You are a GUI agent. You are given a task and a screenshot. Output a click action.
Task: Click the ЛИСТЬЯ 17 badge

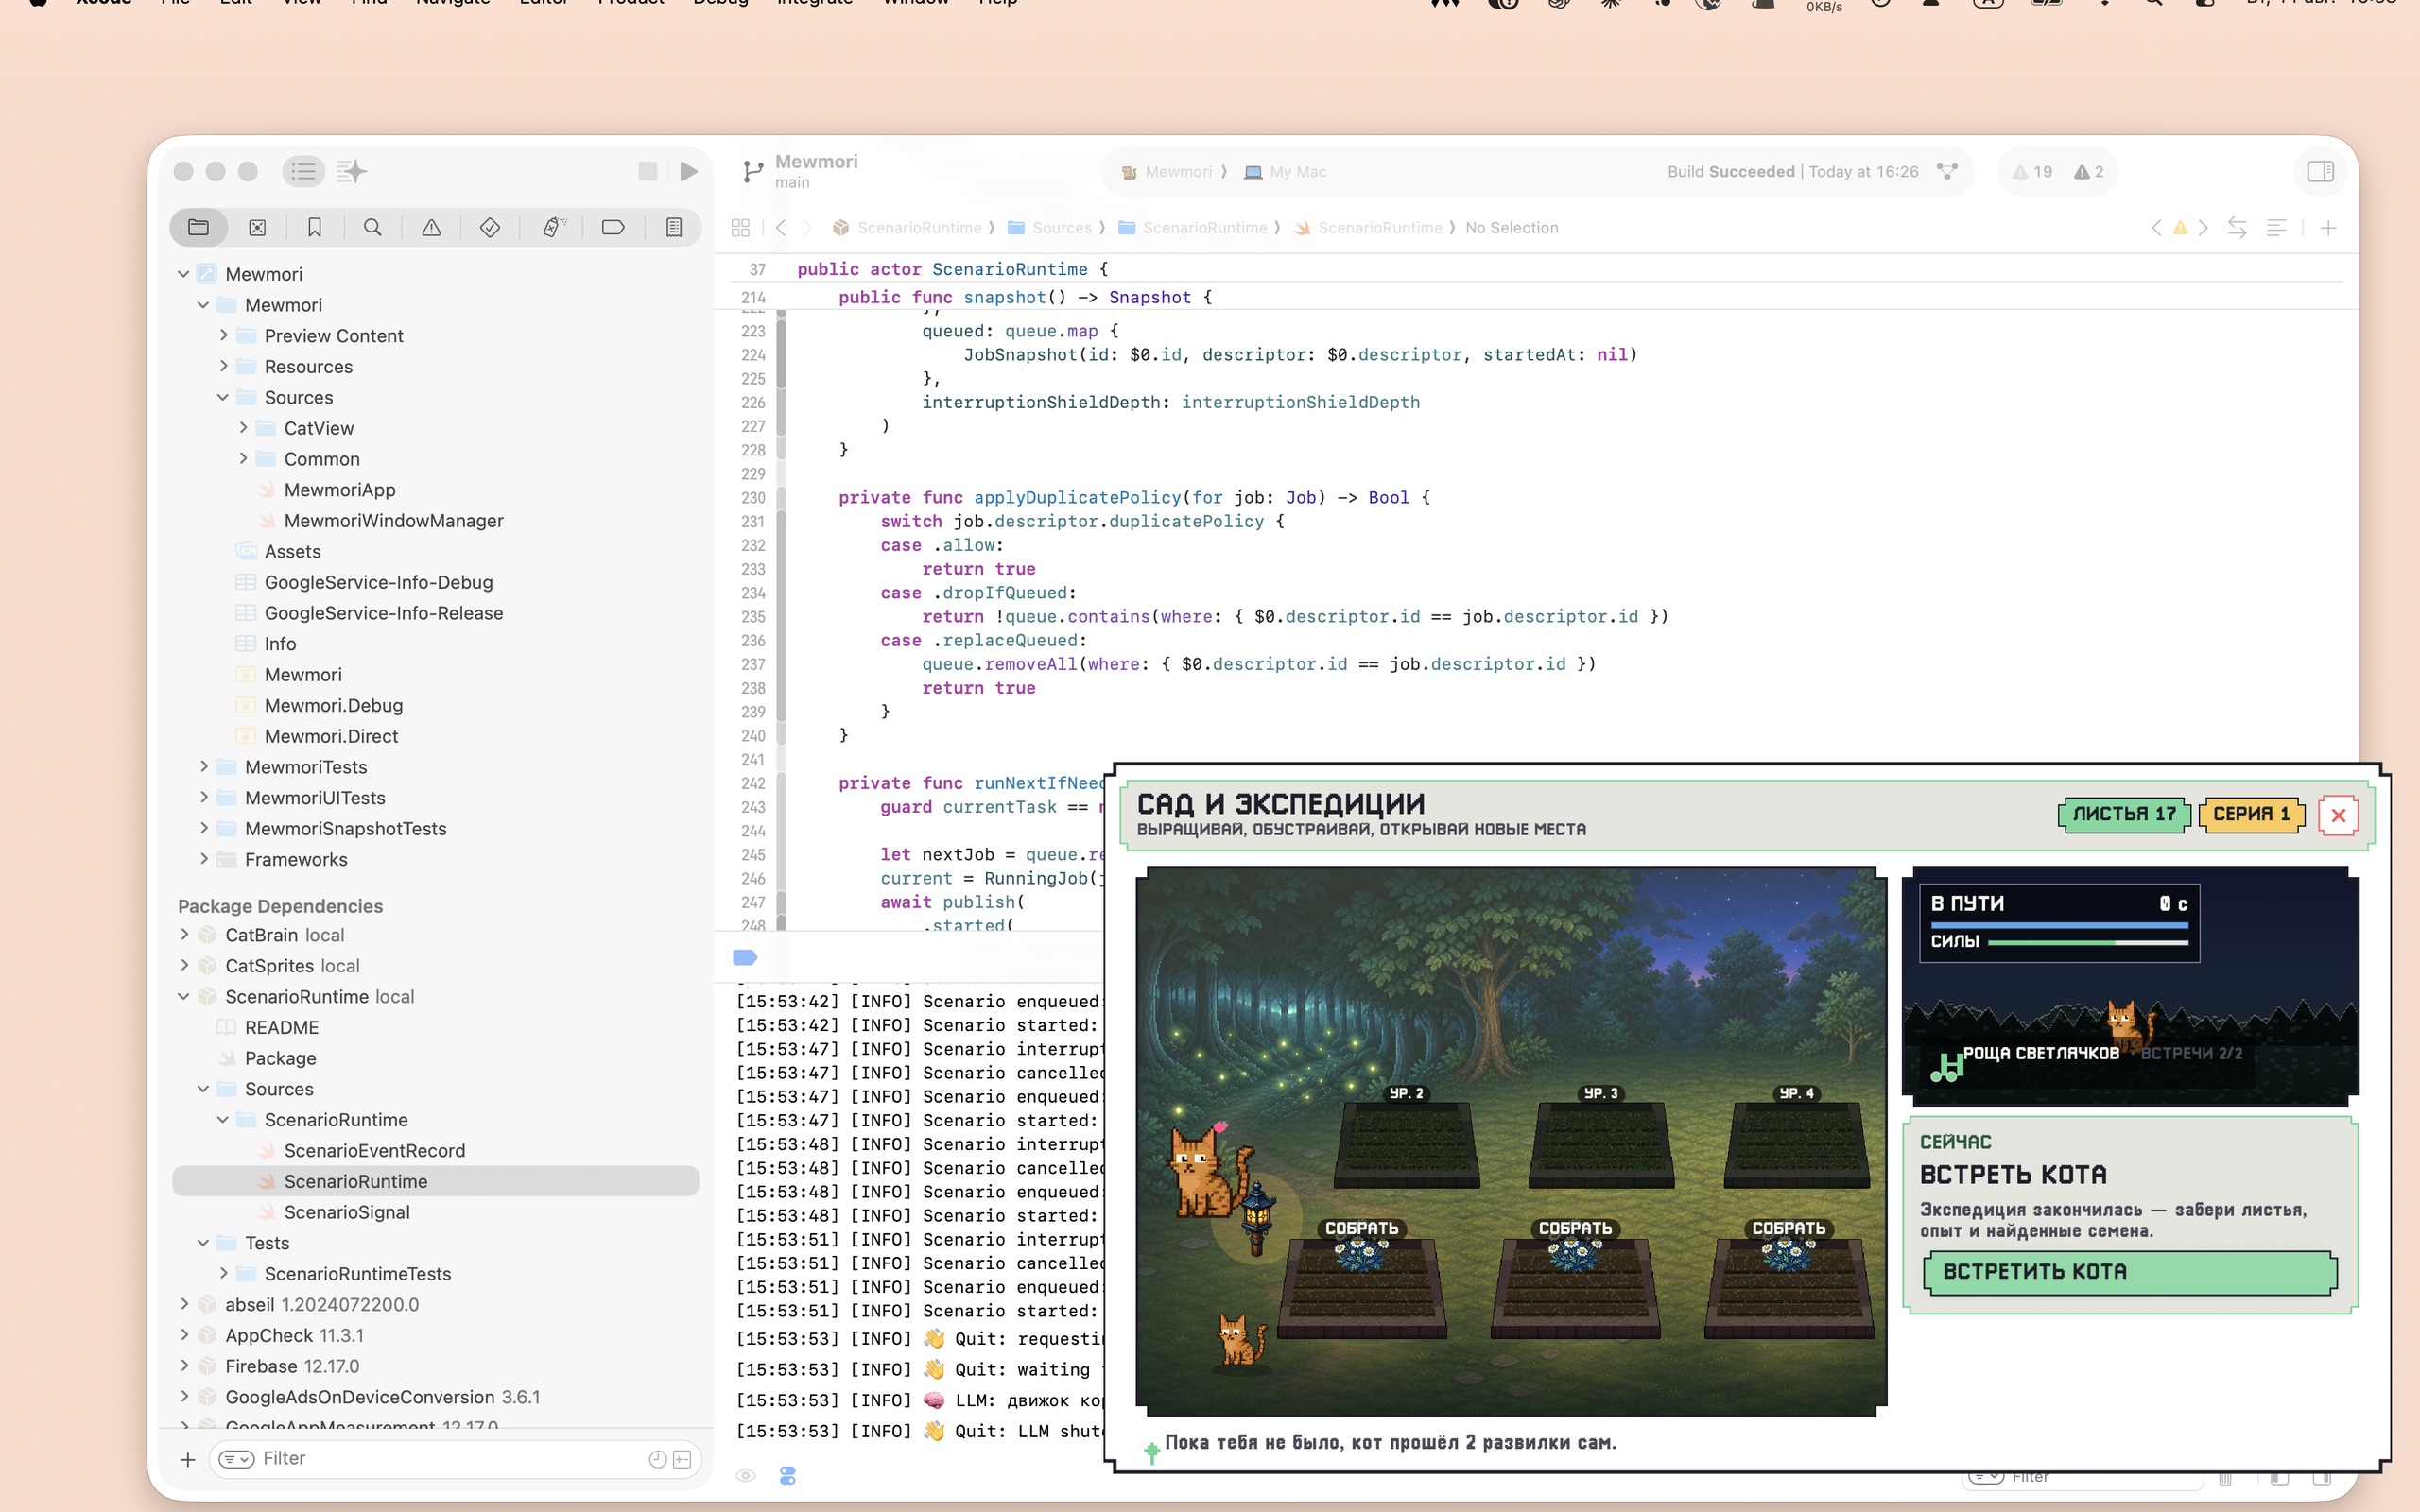tap(2124, 814)
